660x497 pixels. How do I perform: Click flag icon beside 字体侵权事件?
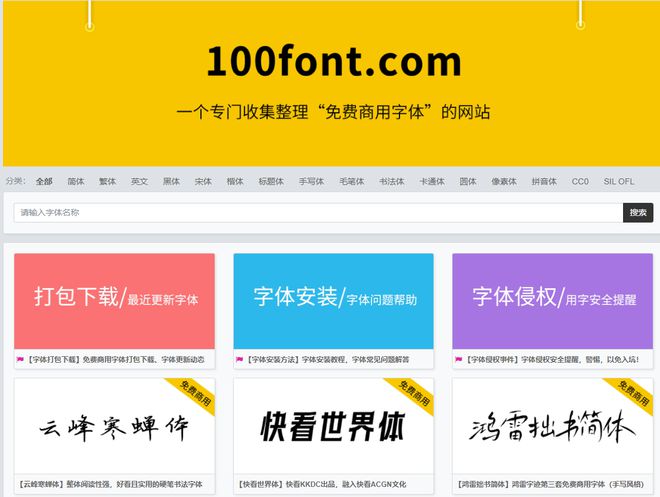click(458, 359)
